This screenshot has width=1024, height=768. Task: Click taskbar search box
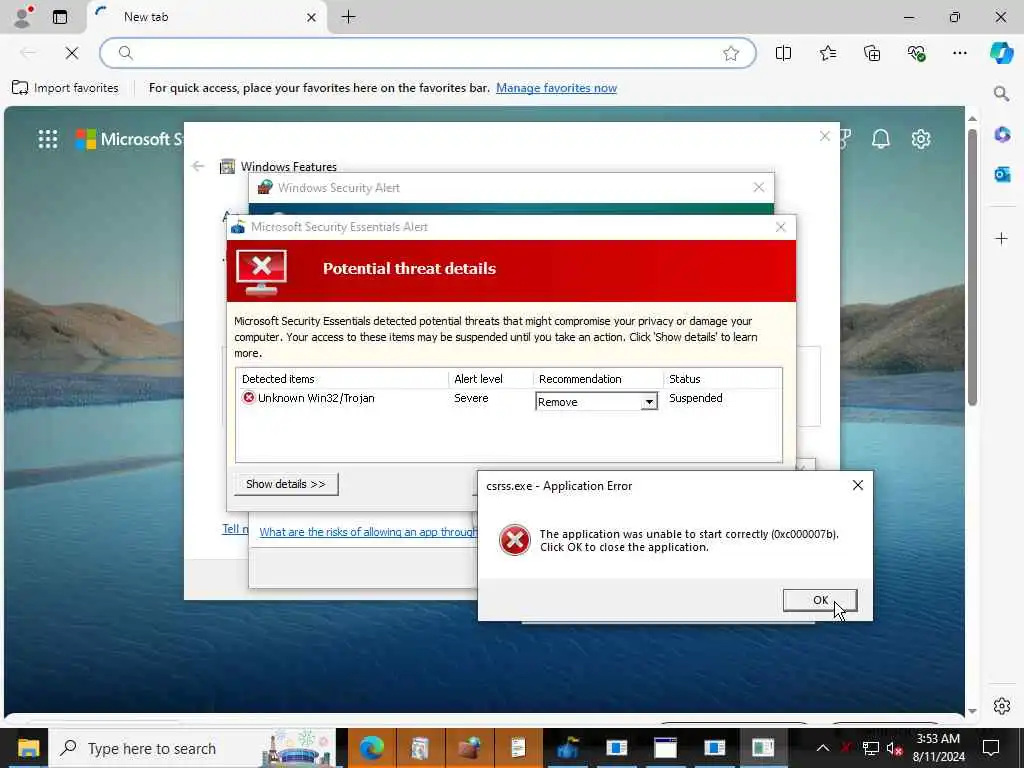pyautogui.click(x=193, y=748)
